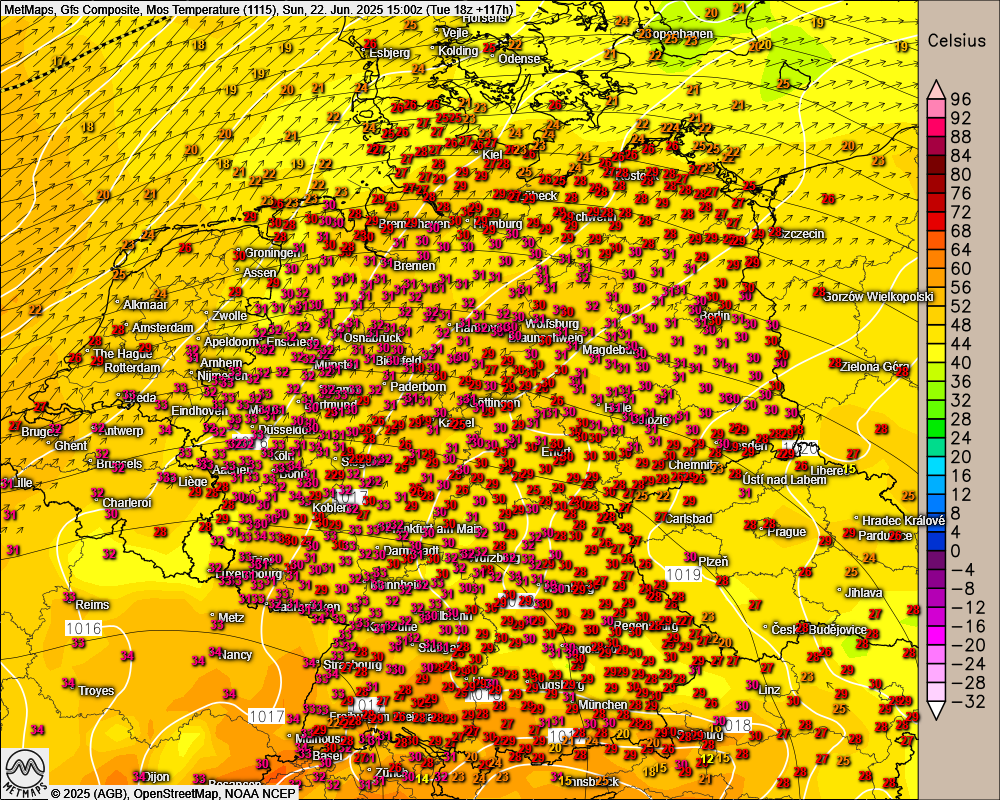This screenshot has width=1000, height=800.
Task: Select the 1016 pressure contour label
Action: (x=84, y=628)
